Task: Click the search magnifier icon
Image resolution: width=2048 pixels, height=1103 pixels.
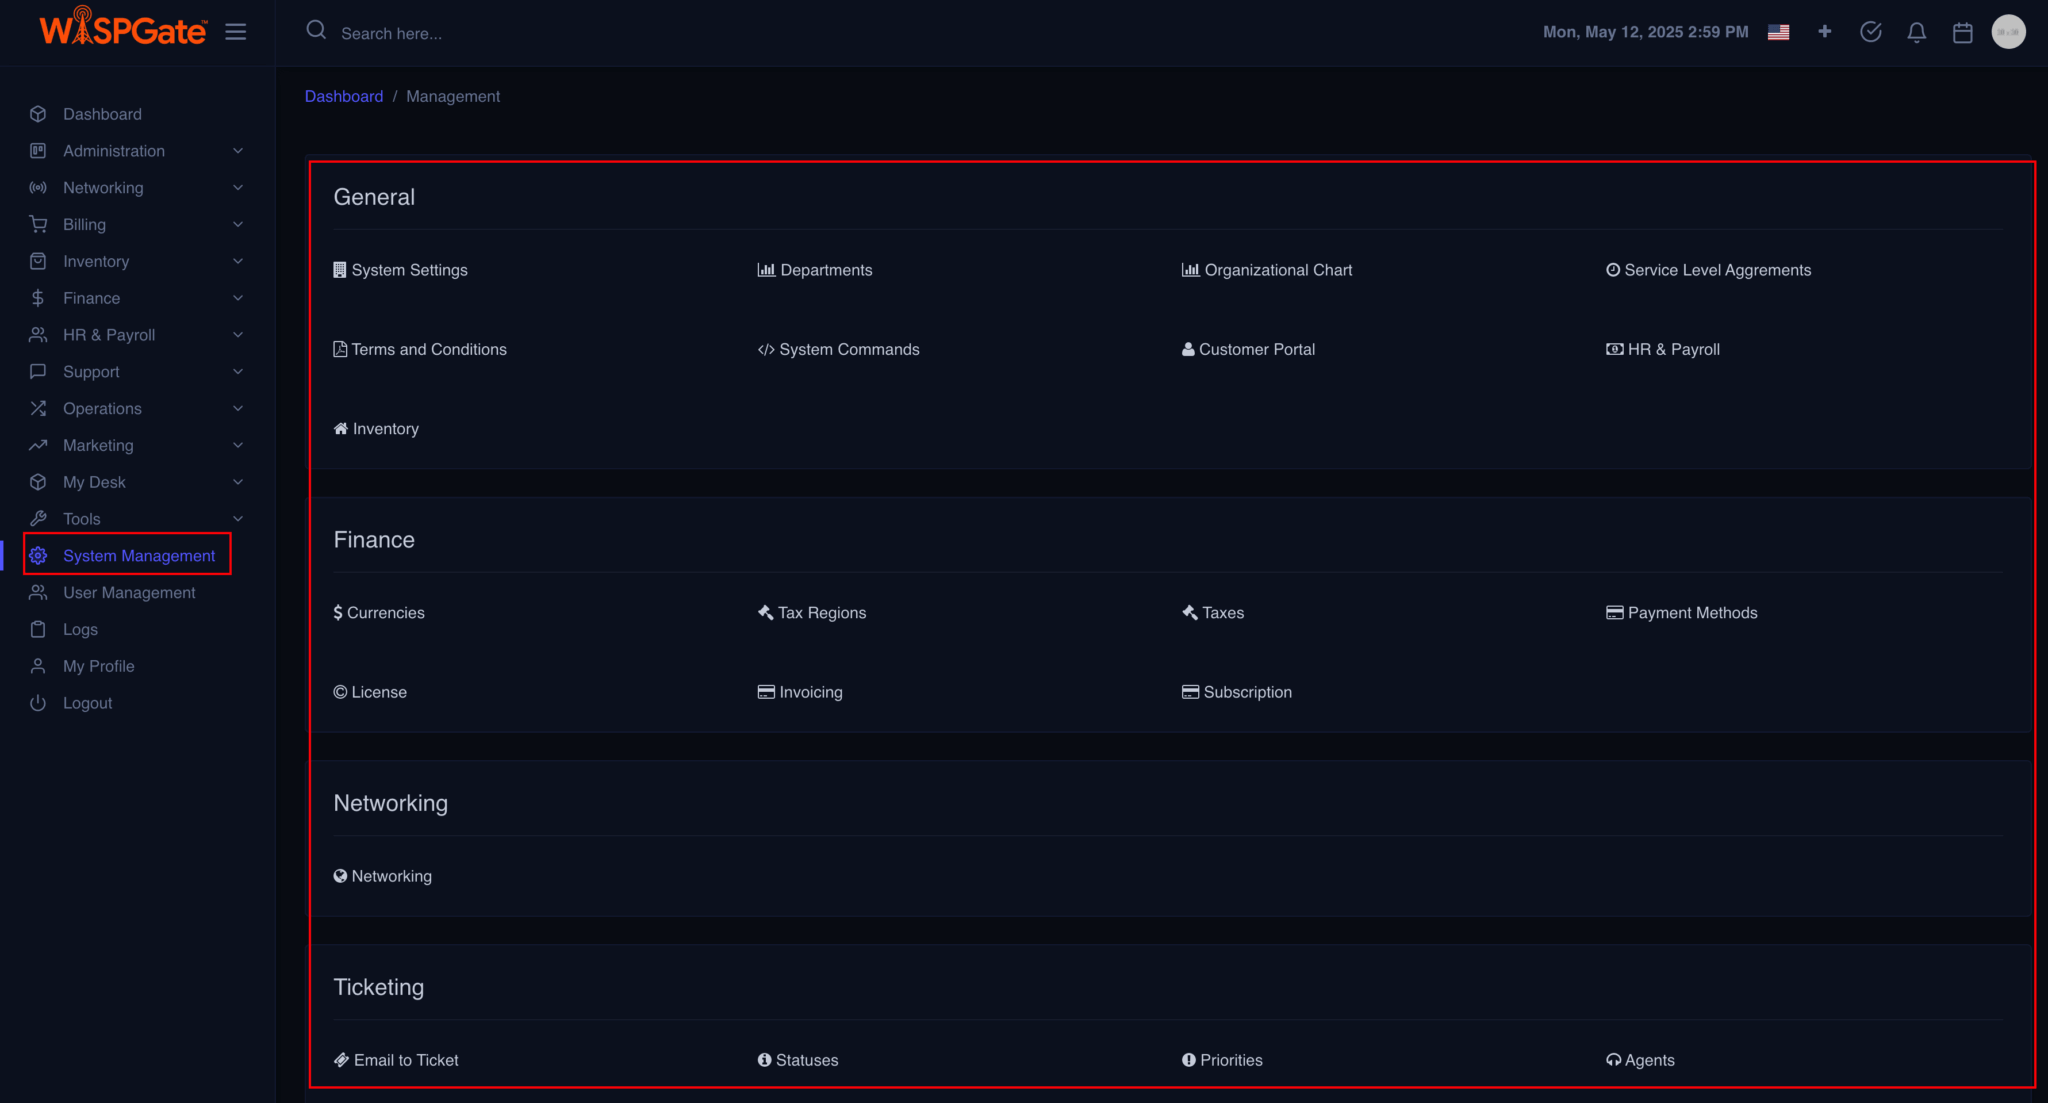Action: pos(316,30)
